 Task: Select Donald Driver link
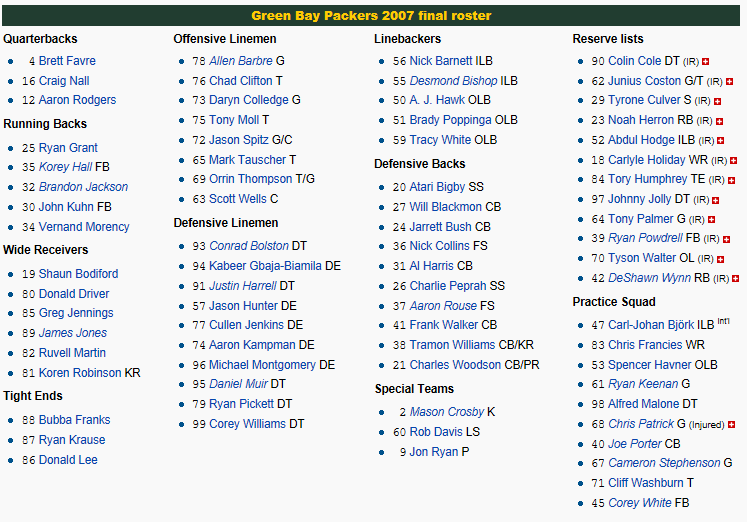(74, 294)
